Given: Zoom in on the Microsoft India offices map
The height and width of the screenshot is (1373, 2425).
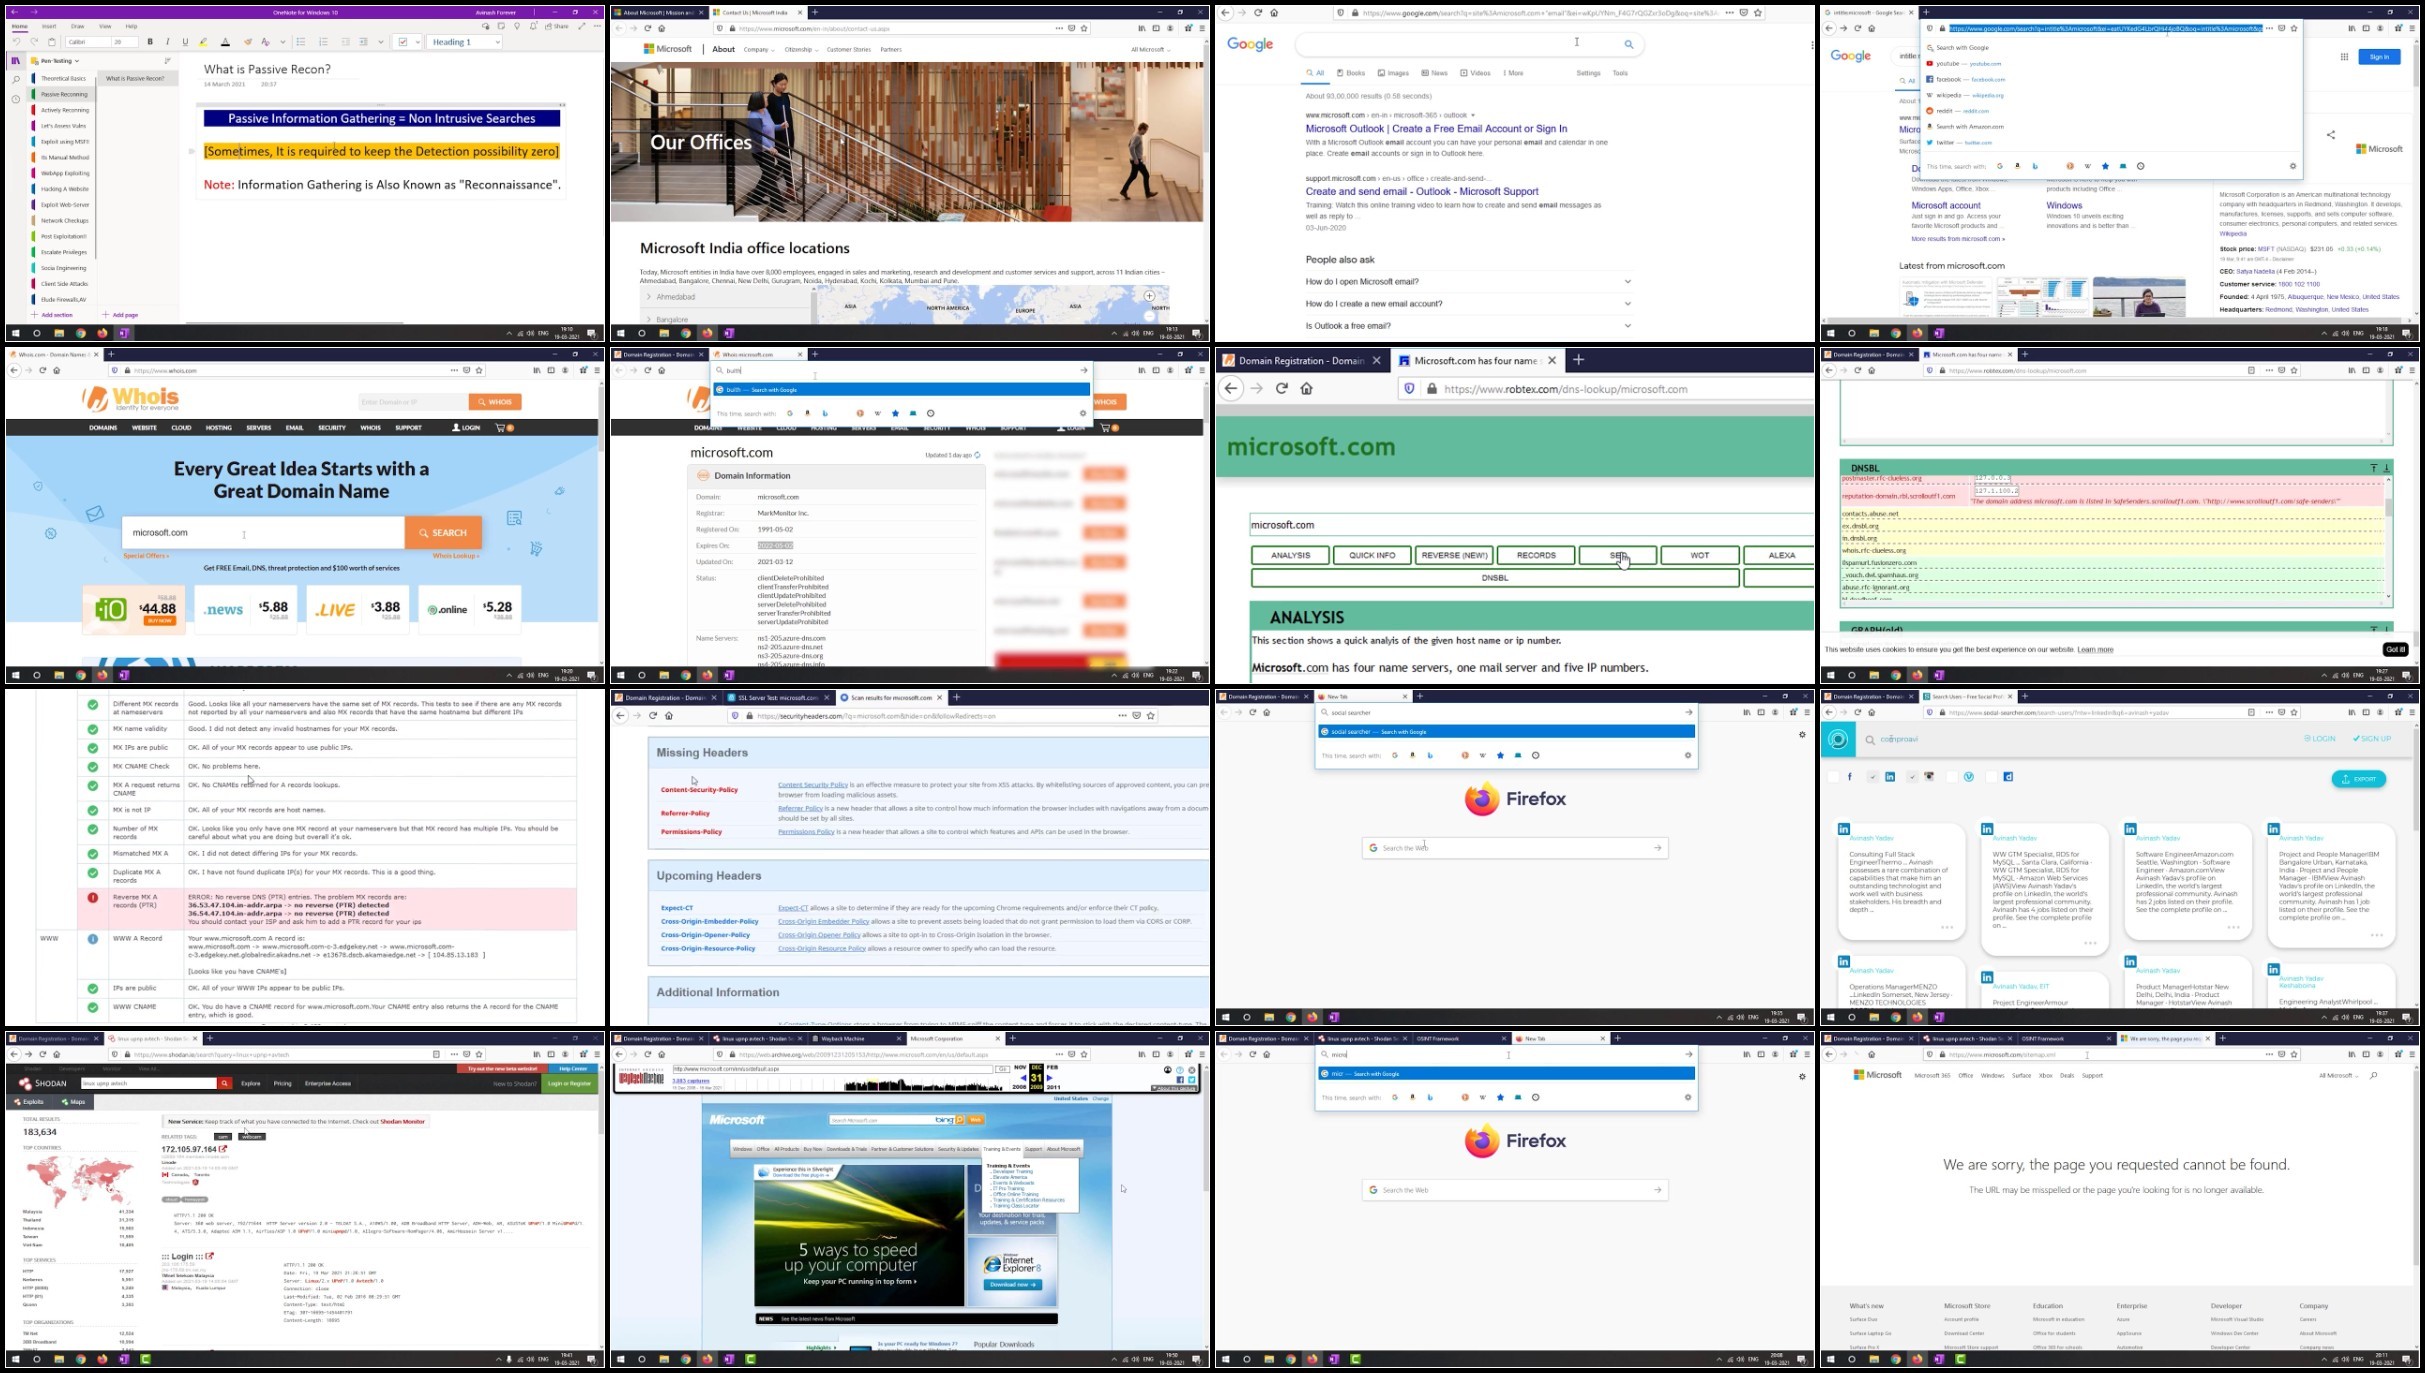Looking at the screenshot, I should pyautogui.click(x=1149, y=296).
